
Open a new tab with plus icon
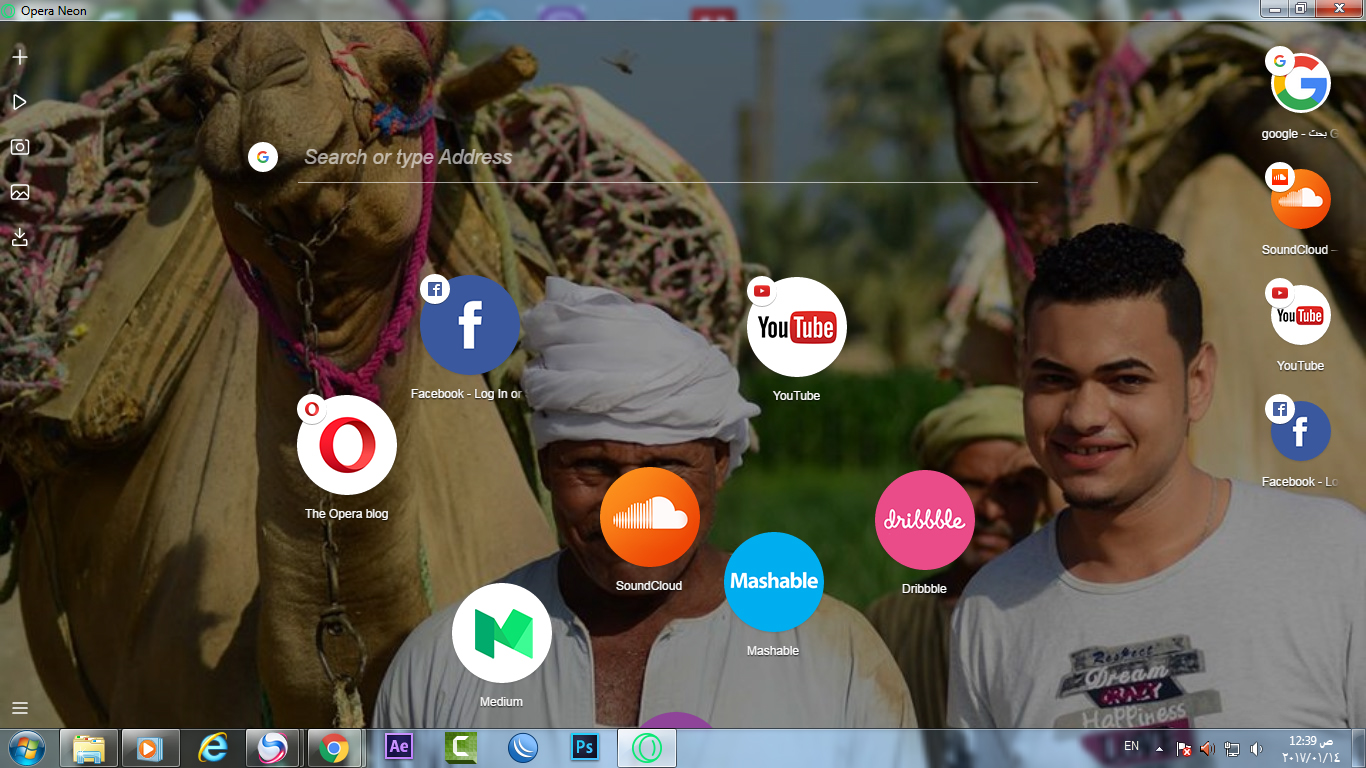pos(19,56)
